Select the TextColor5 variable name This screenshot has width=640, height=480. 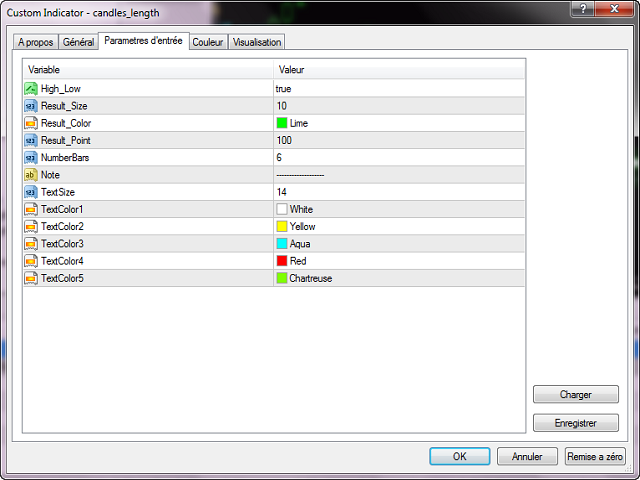pyautogui.click(x=62, y=278)
